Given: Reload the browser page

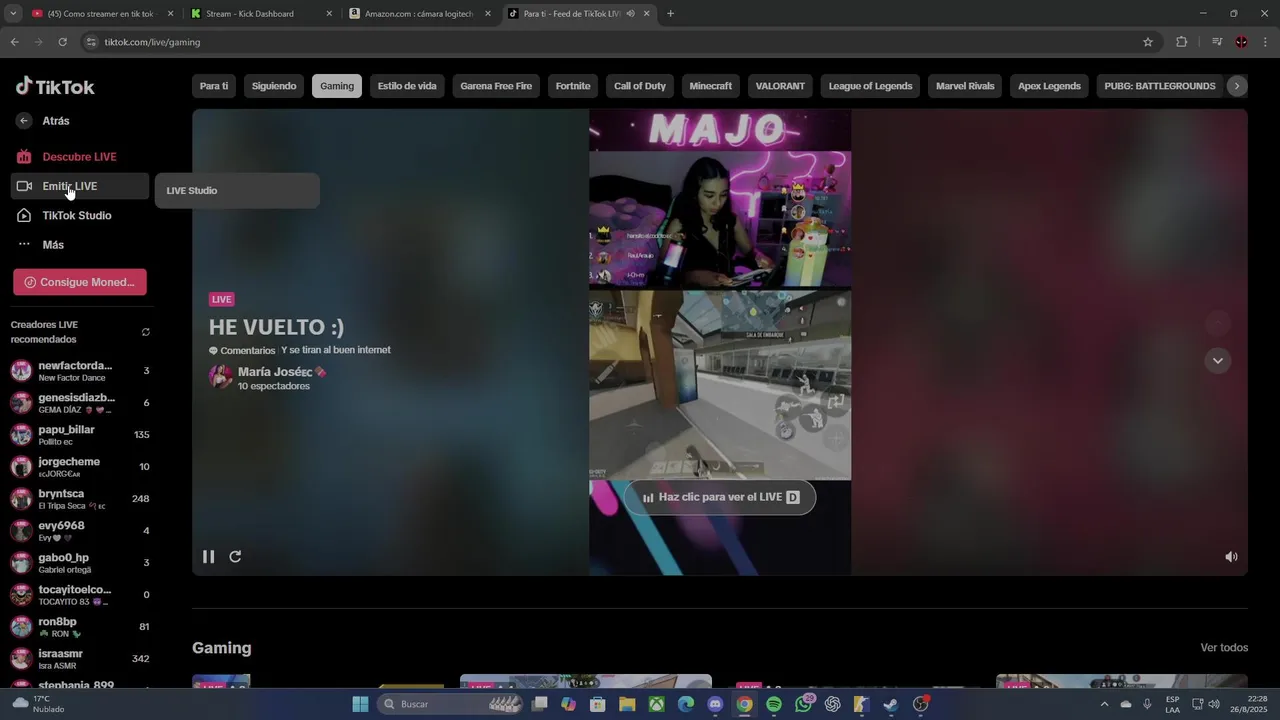Looking at the screenshot, I should [x=62, y=42].
